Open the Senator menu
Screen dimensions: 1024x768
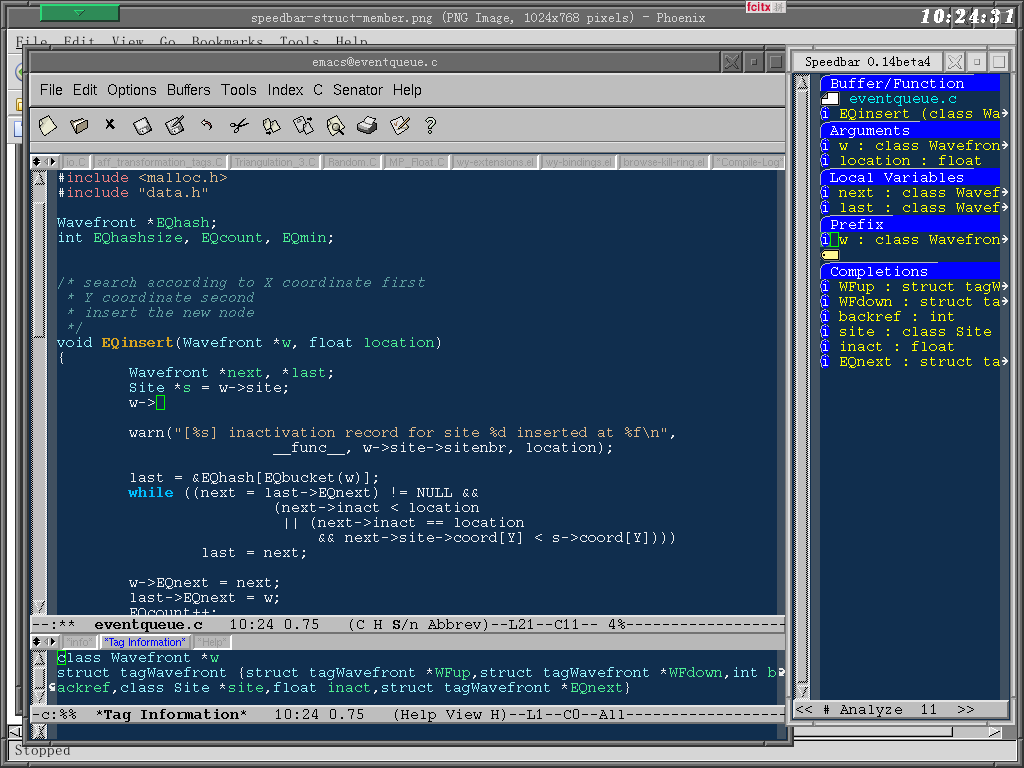[x=357, y=90]
